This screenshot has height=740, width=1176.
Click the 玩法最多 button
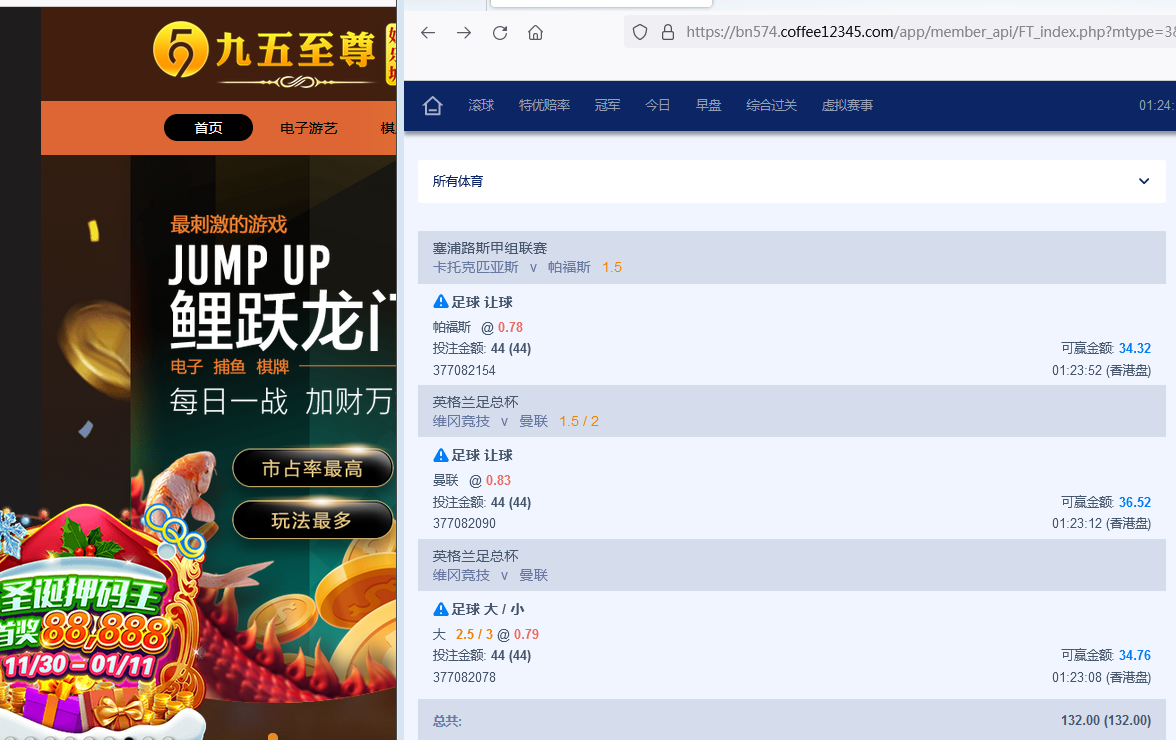312,520
